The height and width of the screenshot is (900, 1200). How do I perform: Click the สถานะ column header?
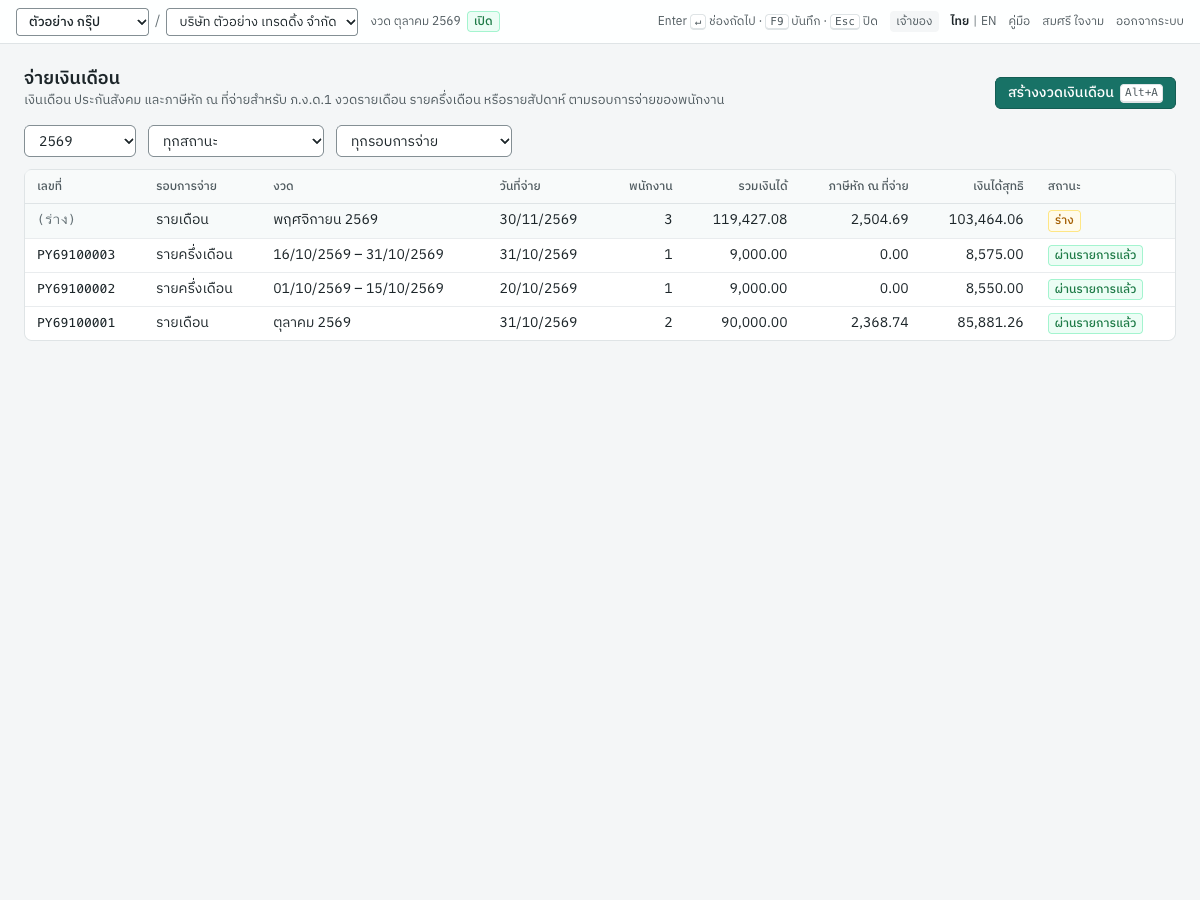click(x=1064, y=187)
